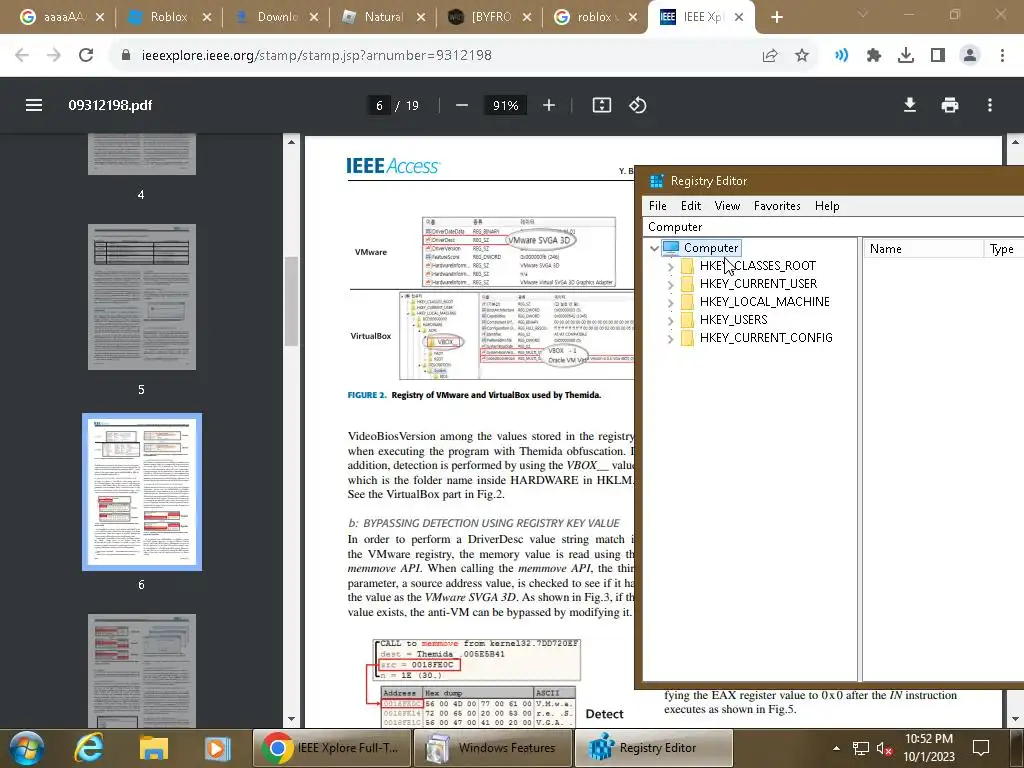Switch to the BYFRO browser tab
Screen dimensions: 1024x768
490,17
